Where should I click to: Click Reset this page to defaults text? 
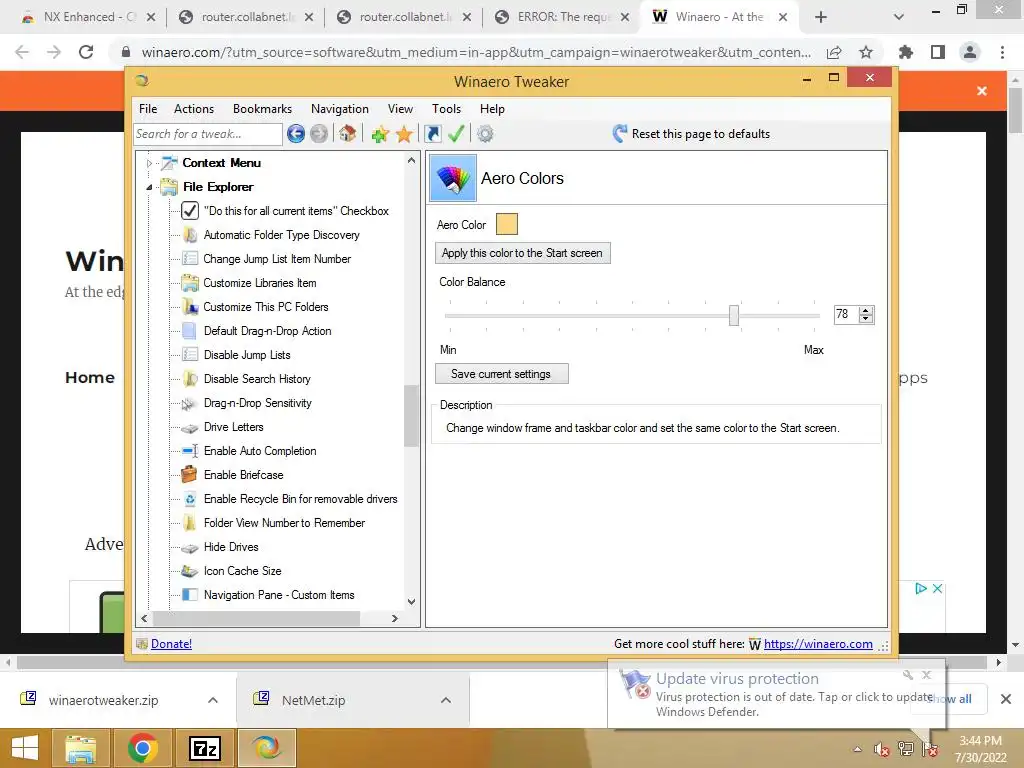pyautogui.click(x=701, y=134)
